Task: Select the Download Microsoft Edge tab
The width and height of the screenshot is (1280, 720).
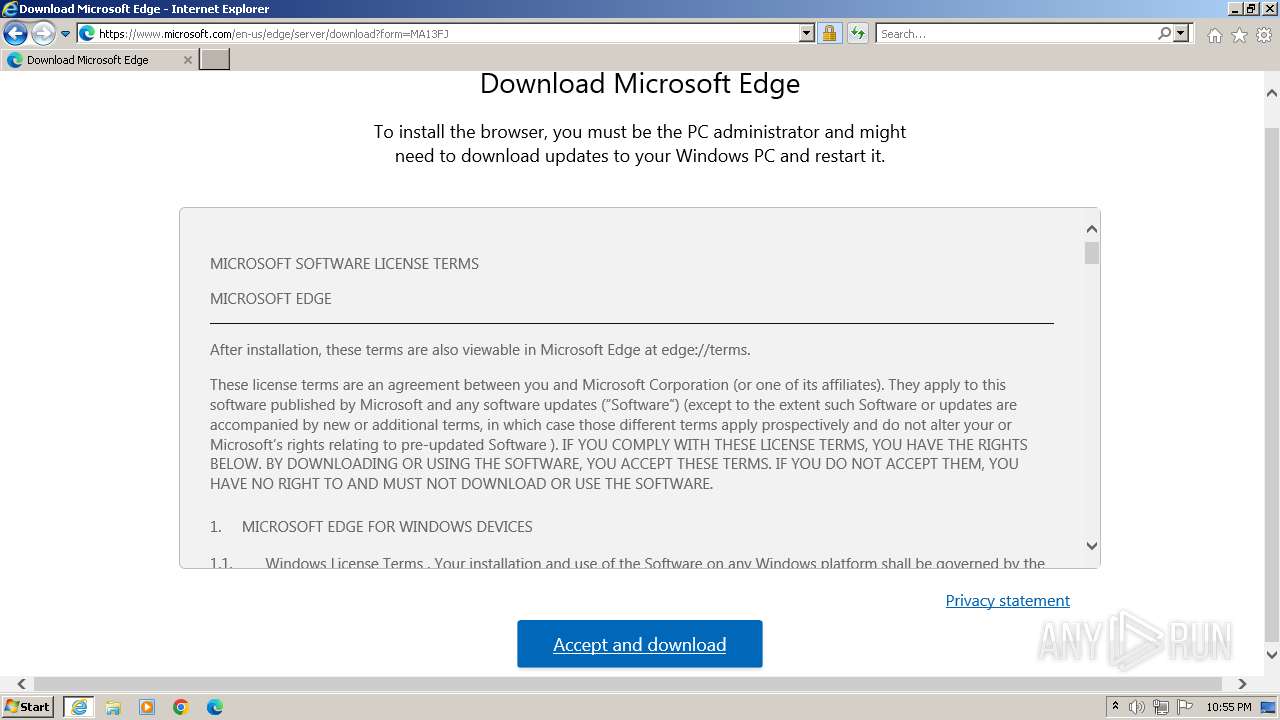Action: click(x=99, y=60)
